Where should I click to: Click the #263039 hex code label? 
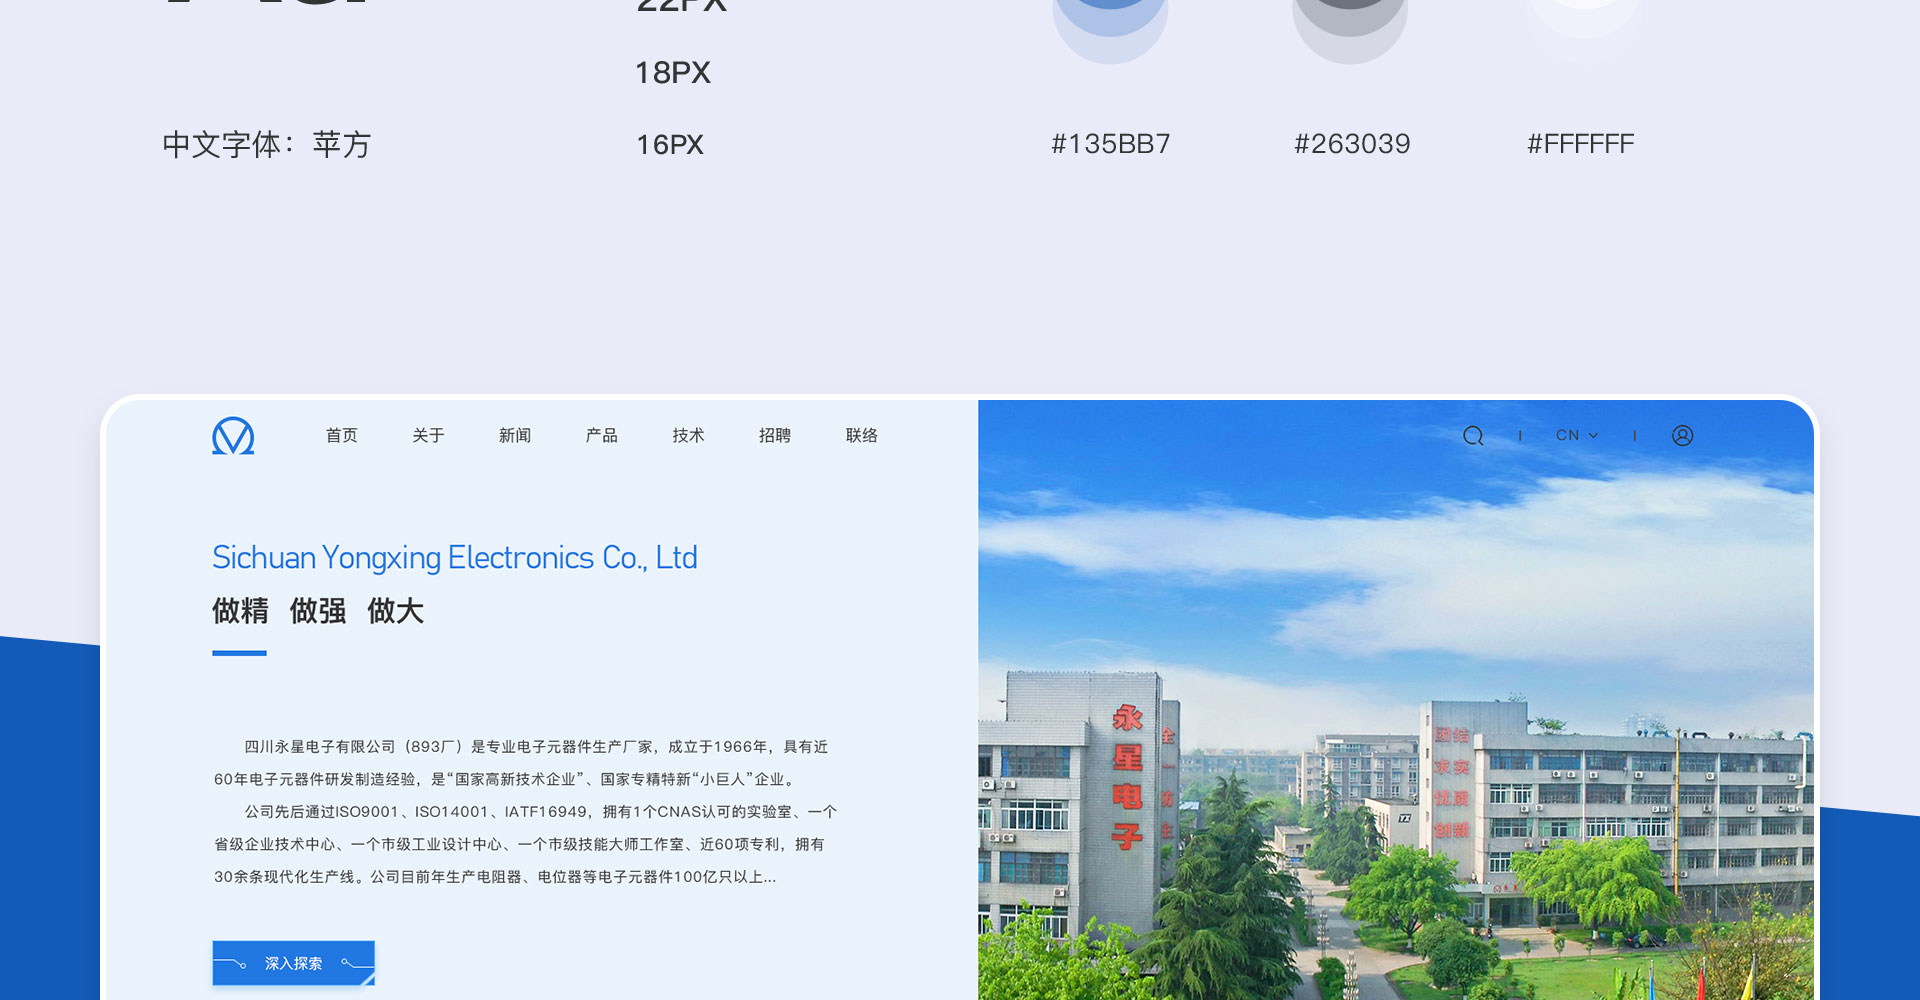click(1352, 144)
